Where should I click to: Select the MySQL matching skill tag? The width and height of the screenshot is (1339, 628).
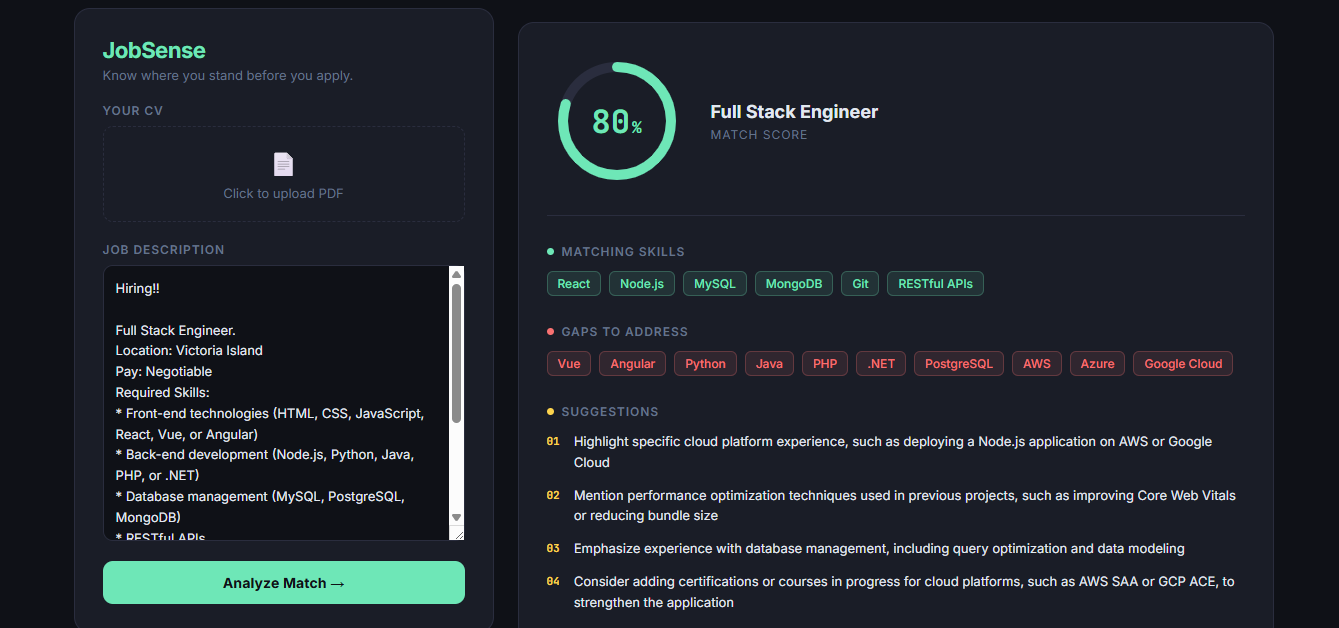[x=715, y=284]
